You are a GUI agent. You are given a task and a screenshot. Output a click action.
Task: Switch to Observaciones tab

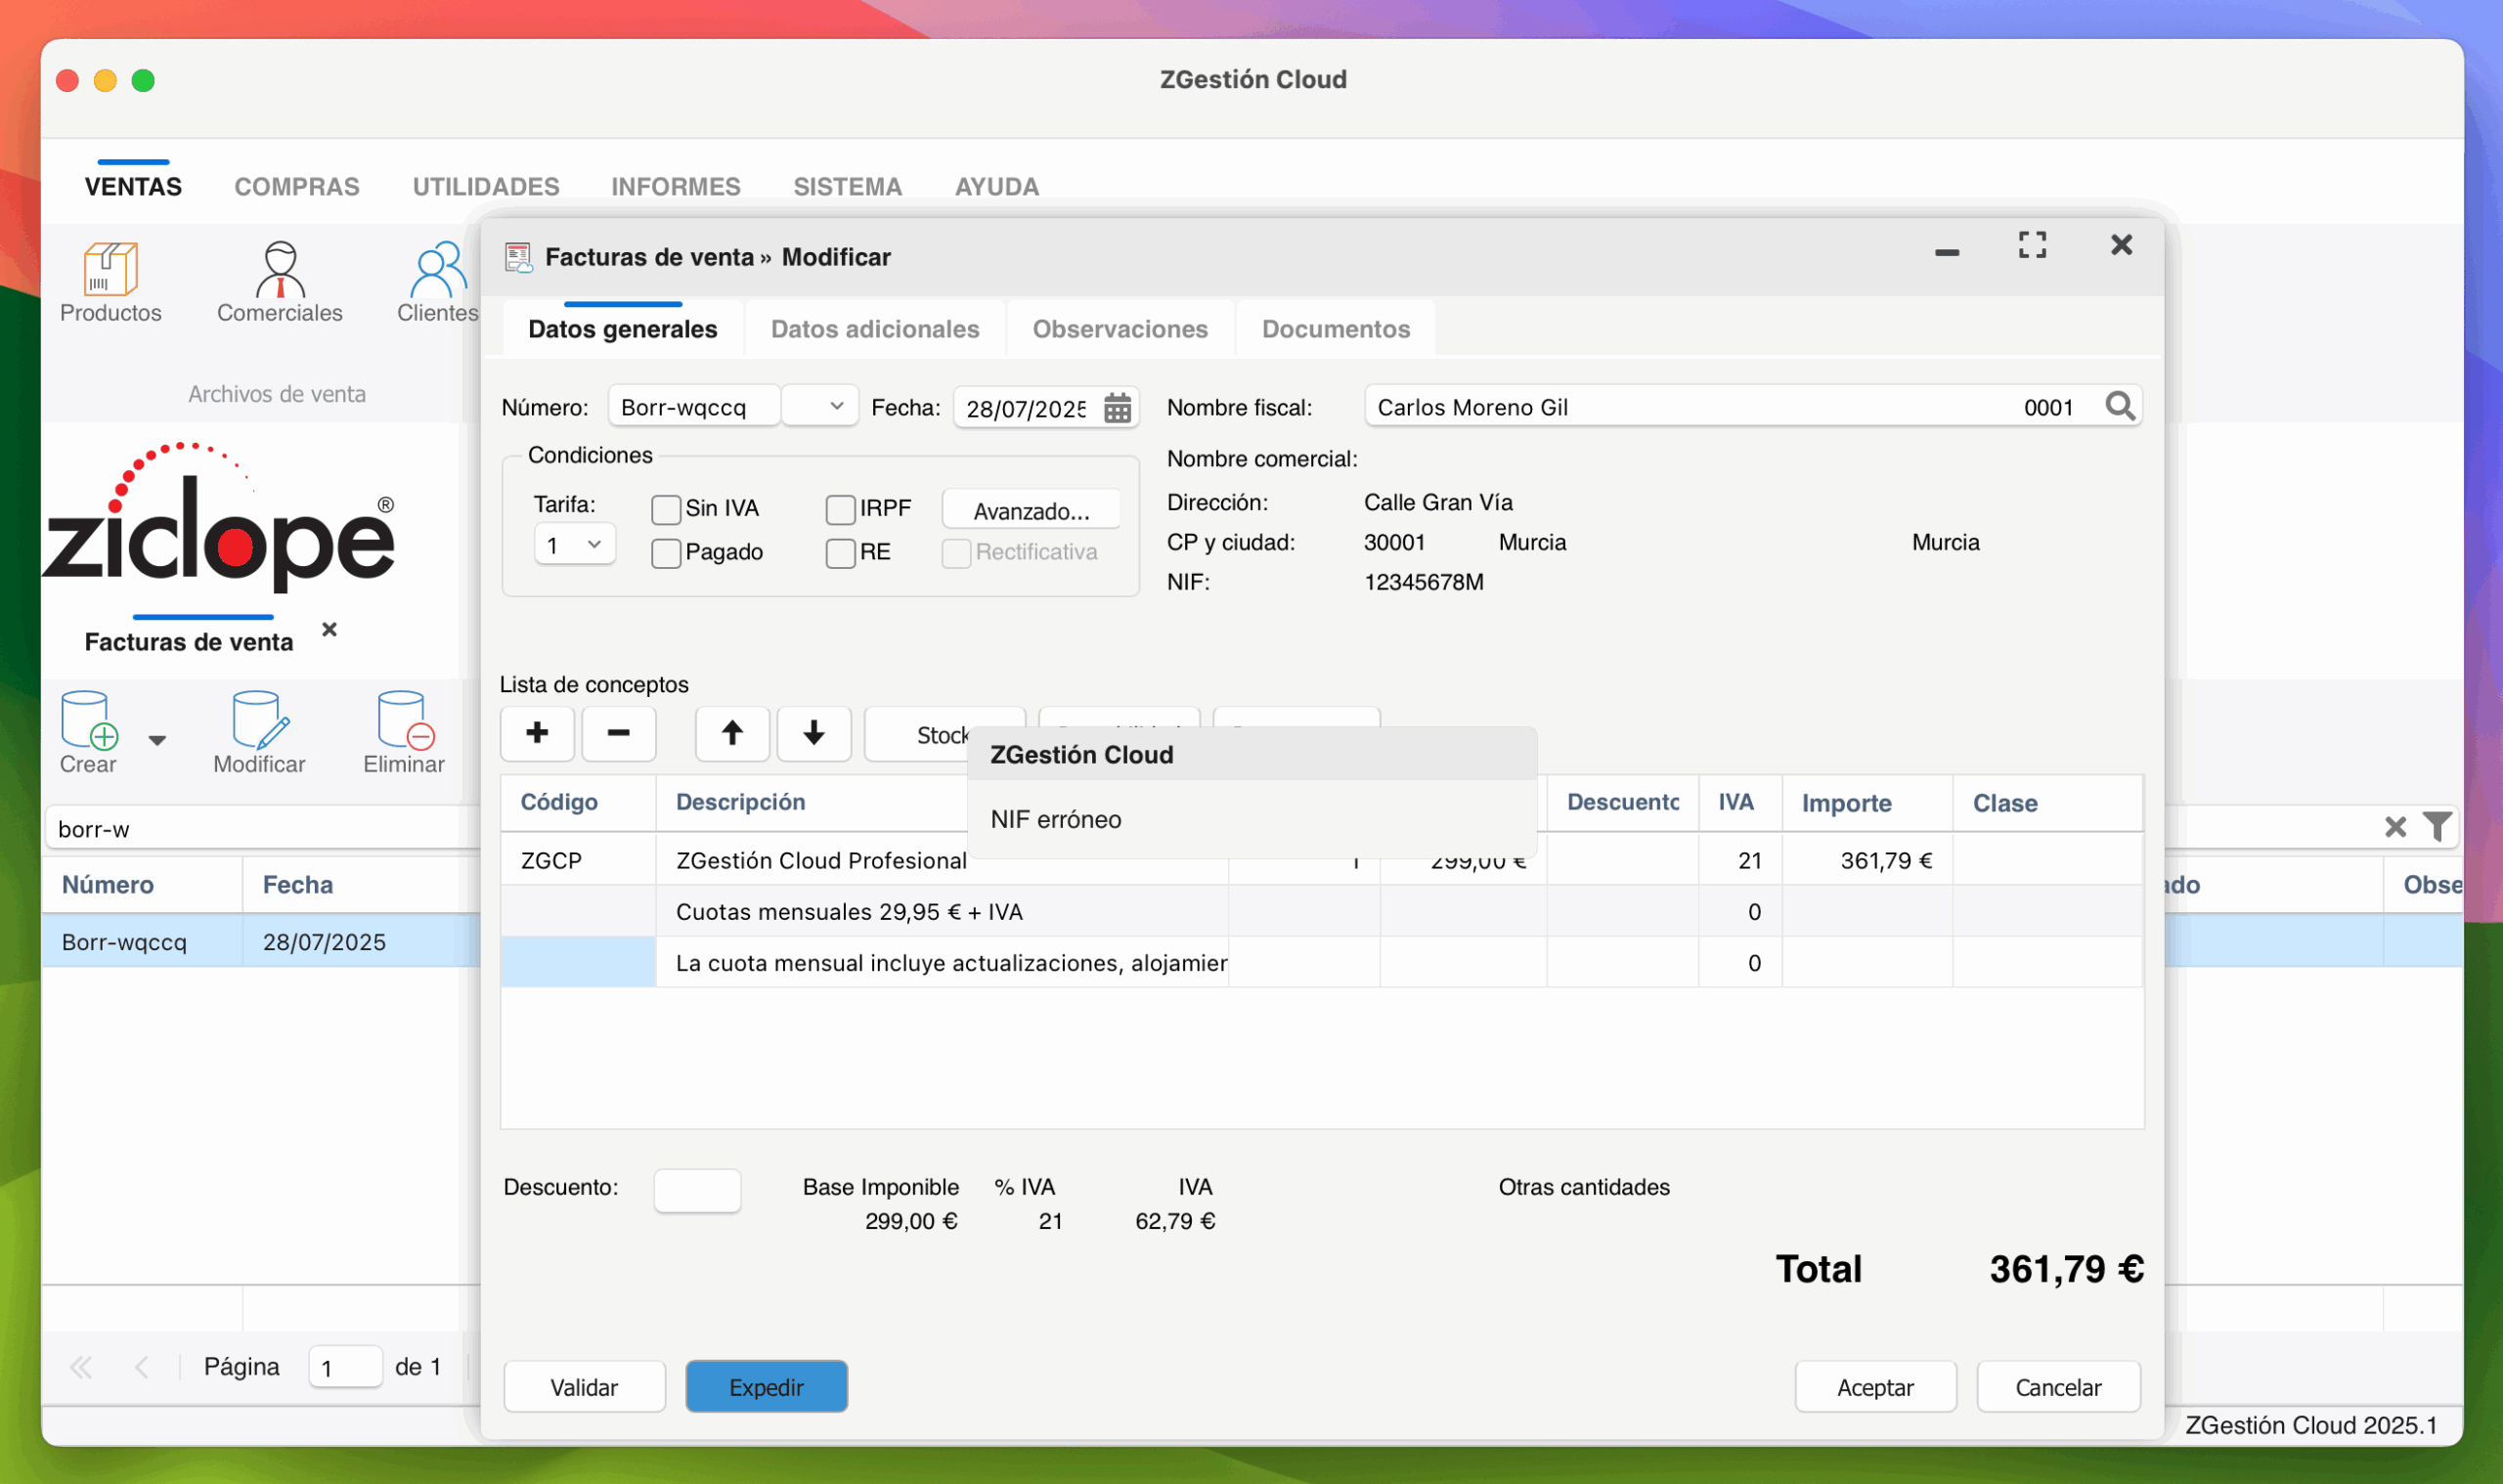tap(1120, 329)
